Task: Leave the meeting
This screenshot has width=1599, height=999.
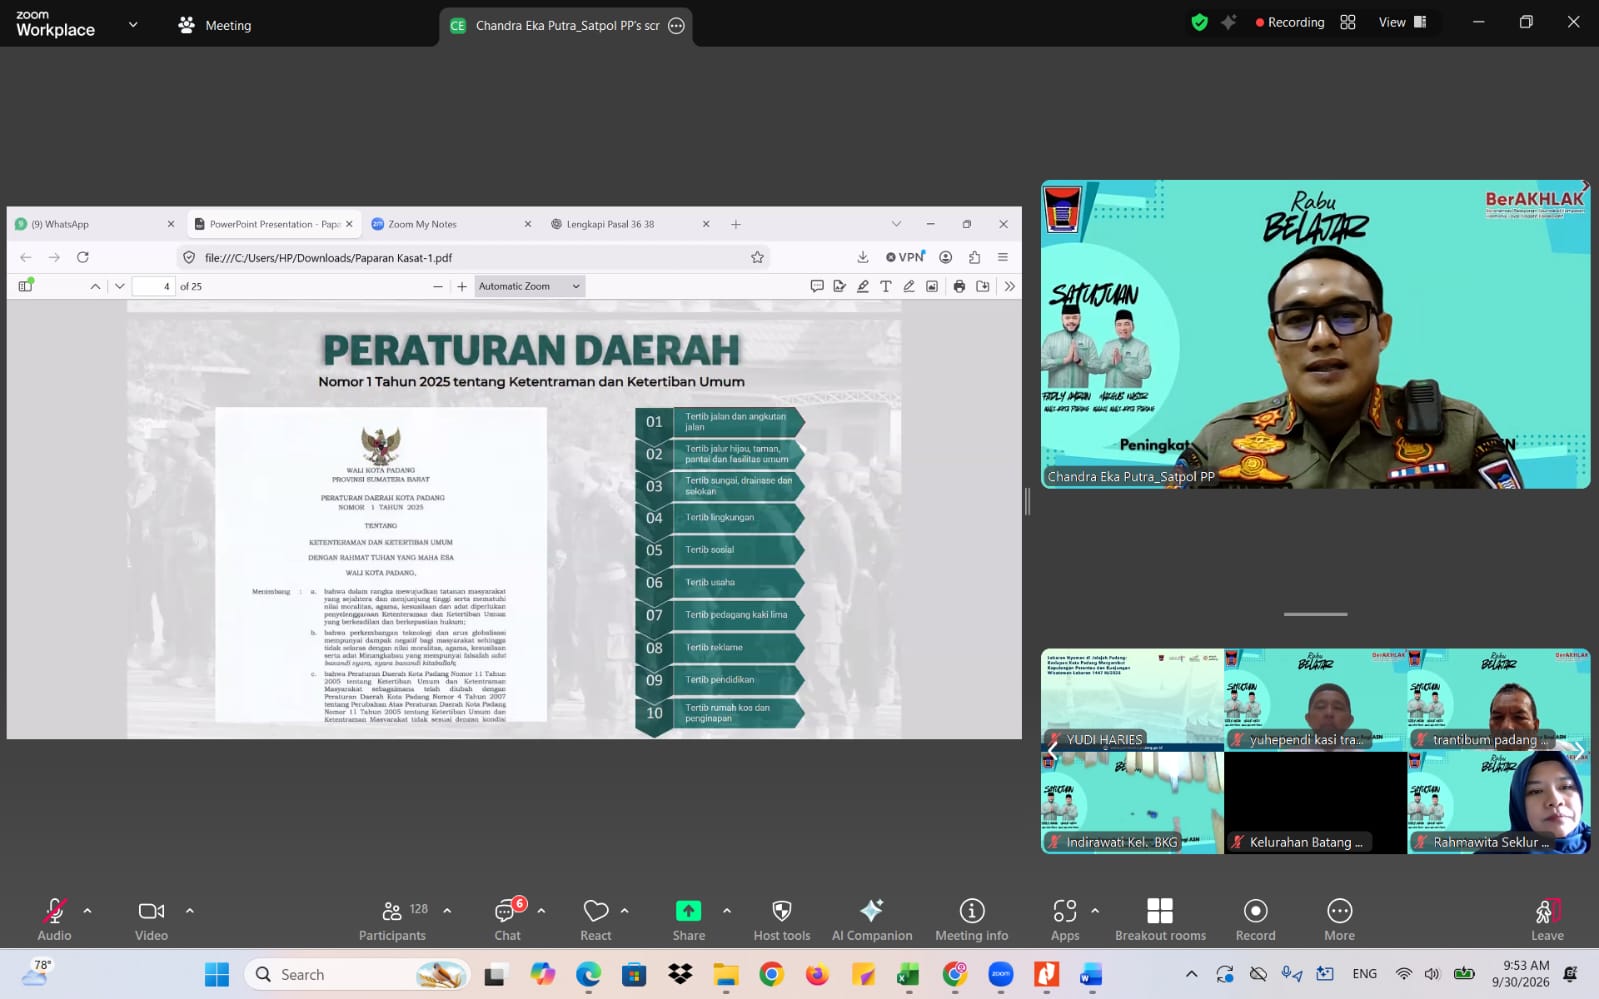Action: pyautogui.click(x=1547, y=919)
